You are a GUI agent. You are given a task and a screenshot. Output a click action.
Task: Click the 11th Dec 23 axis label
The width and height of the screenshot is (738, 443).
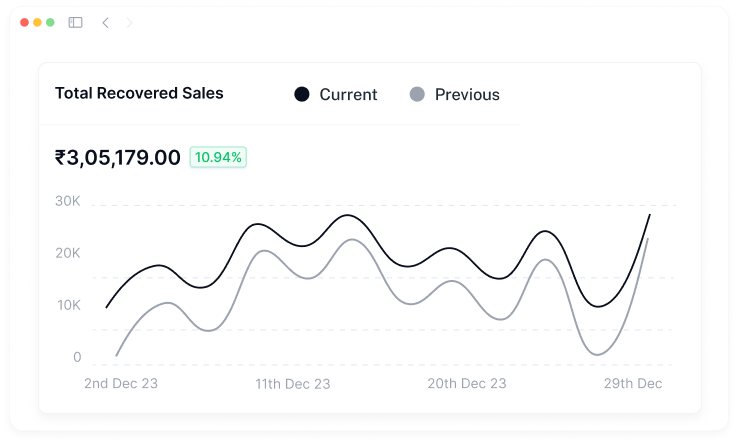point(293,383)
